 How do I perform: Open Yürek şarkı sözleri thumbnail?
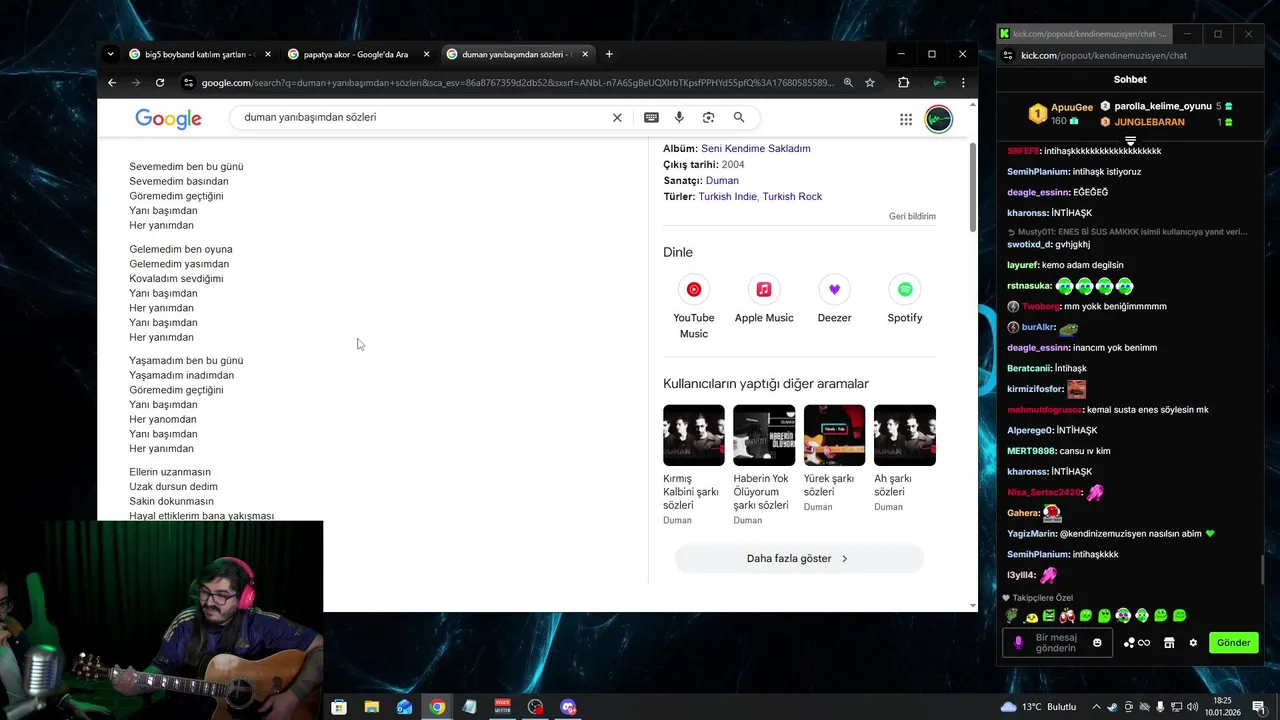834,435
